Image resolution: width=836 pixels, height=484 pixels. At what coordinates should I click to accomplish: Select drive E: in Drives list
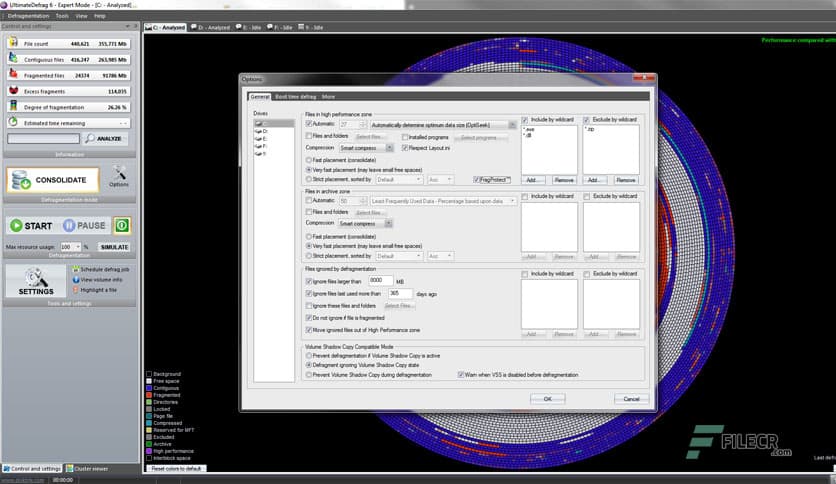click(262, 139)
